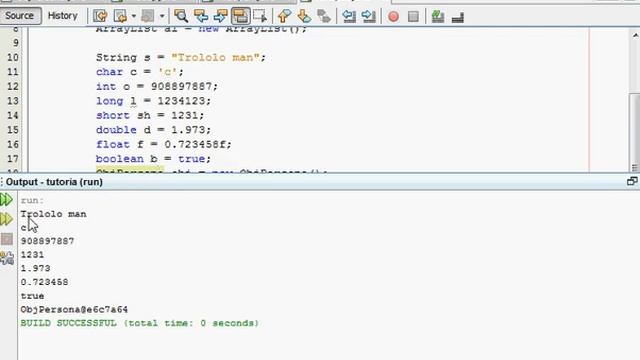Click the Re-run with different parameters yellow icon
Viewport: 640px width, 360px height.
6,219
